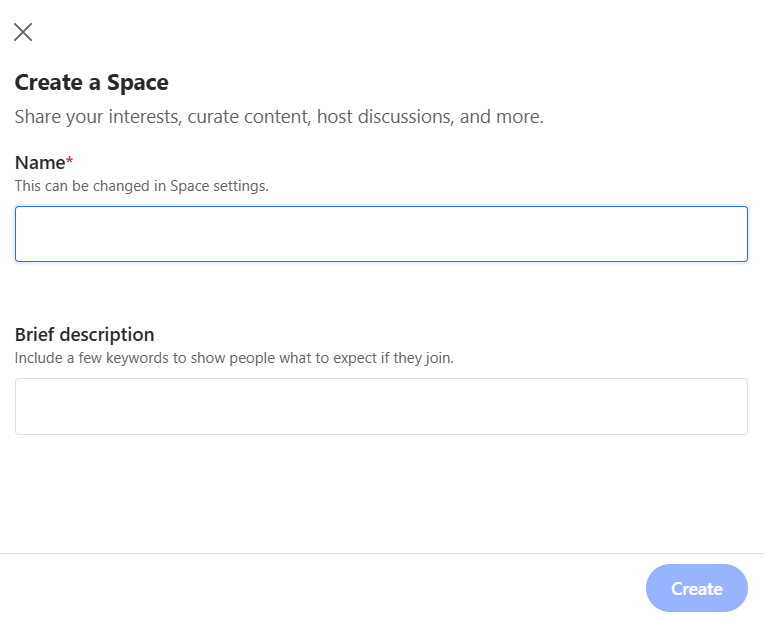The width and height of the screenshot is (764, 620).
Task: Focus the Name input field
Action: [x=381, y=234]
